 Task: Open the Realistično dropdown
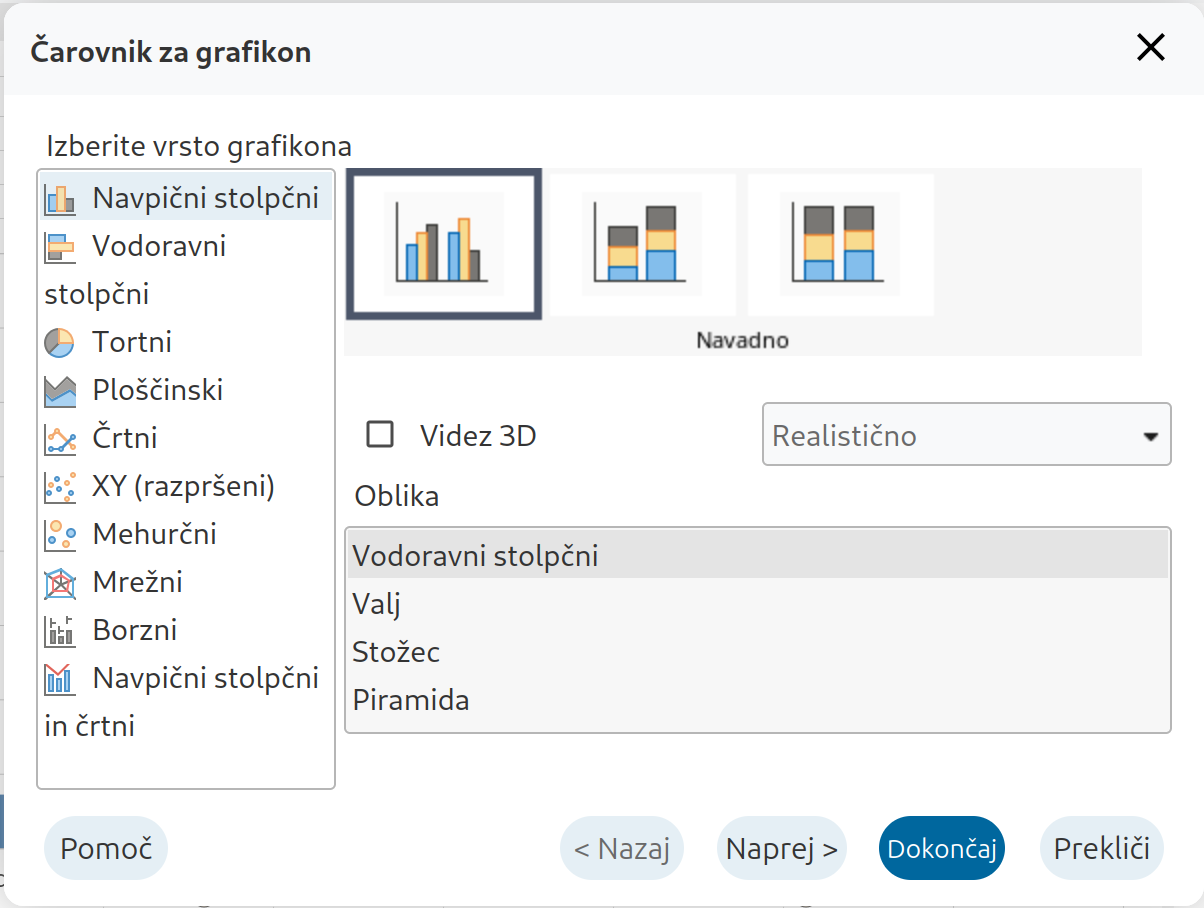click(x=966, y=434)
